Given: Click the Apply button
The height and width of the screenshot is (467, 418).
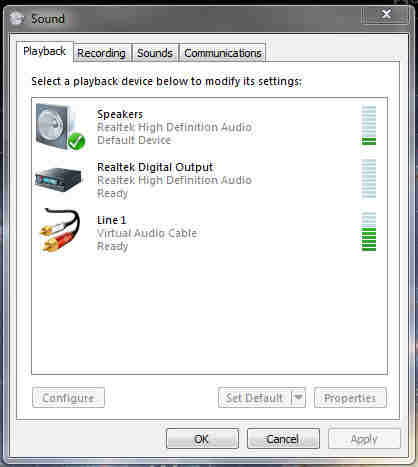Looking at the screenshot, I should coord(364,439).
